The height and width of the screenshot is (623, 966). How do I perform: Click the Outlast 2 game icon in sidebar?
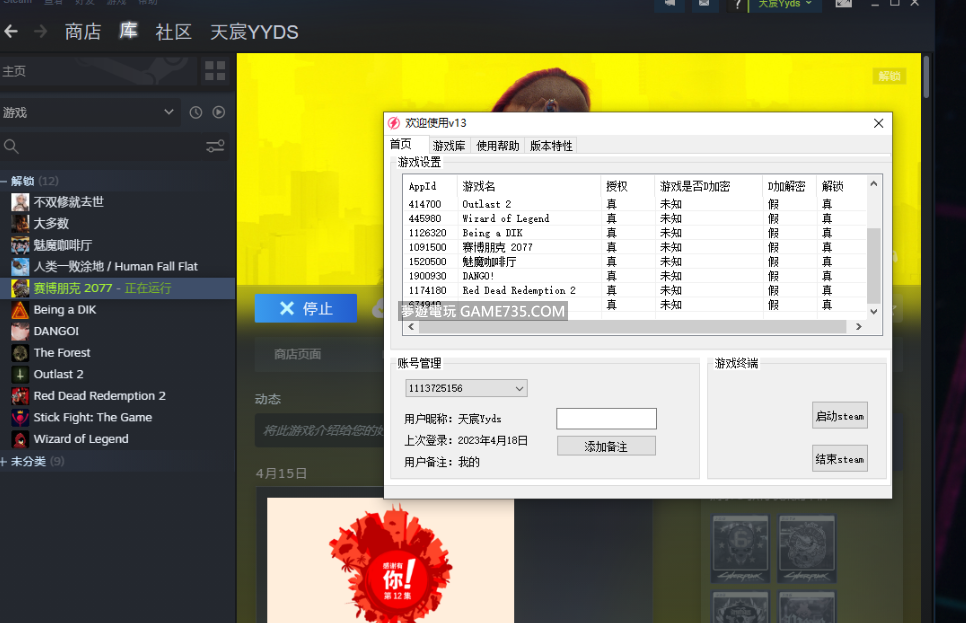point(20,375)
